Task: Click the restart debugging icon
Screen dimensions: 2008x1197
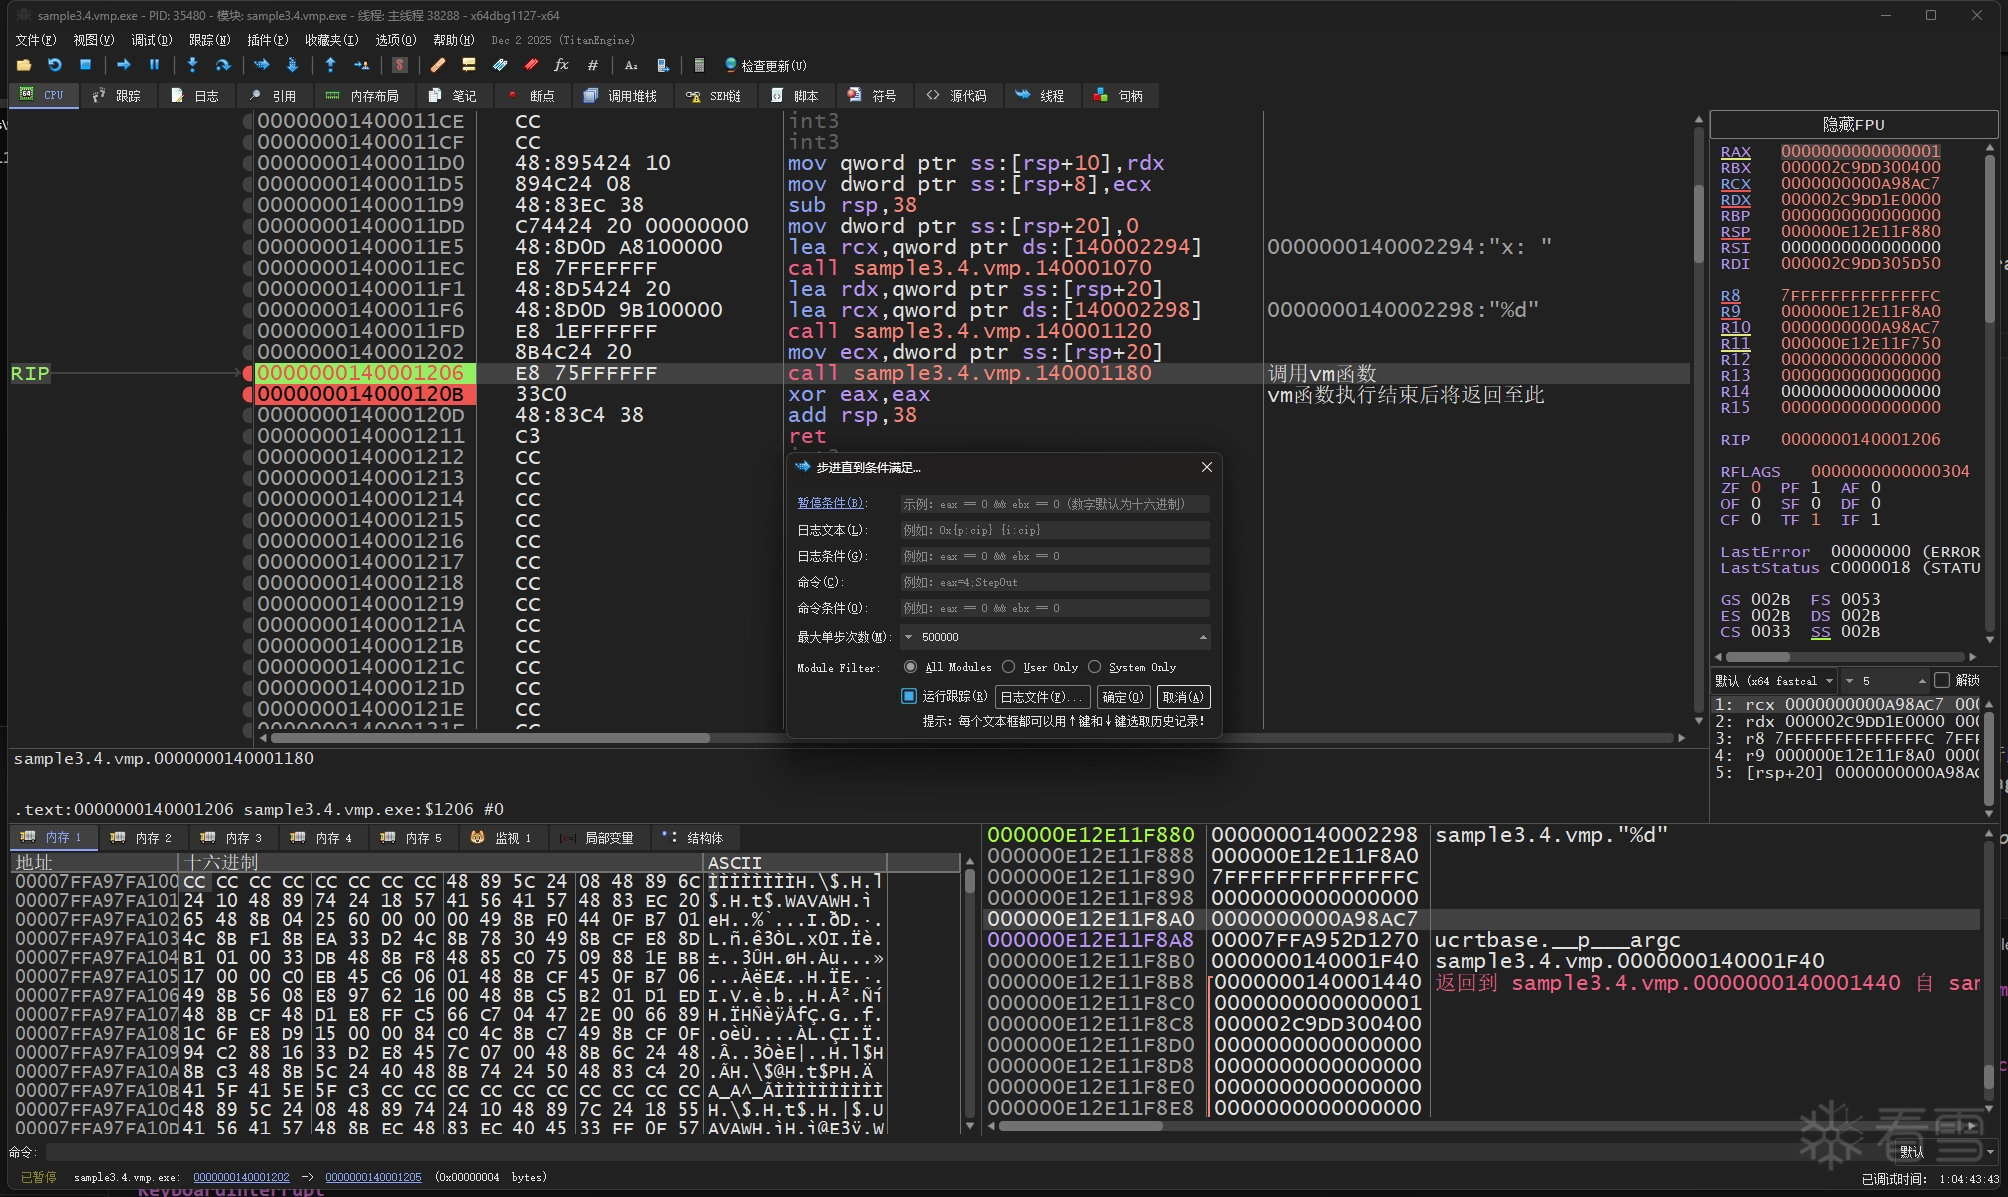Action: click(x=55, y=65)
